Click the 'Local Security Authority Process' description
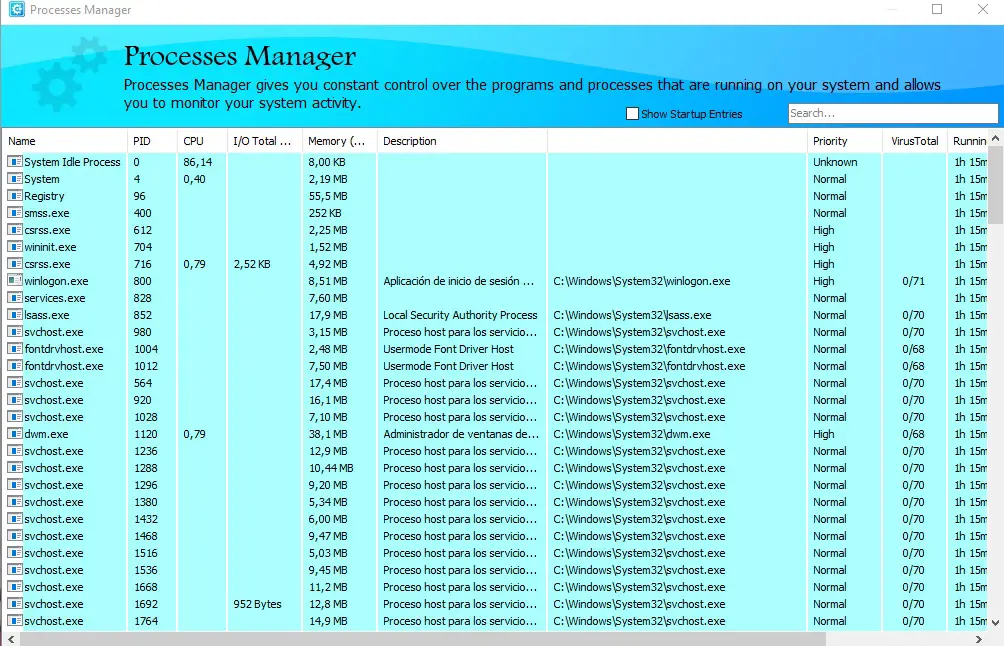The image size is (1004, 646). coord(460,315)
